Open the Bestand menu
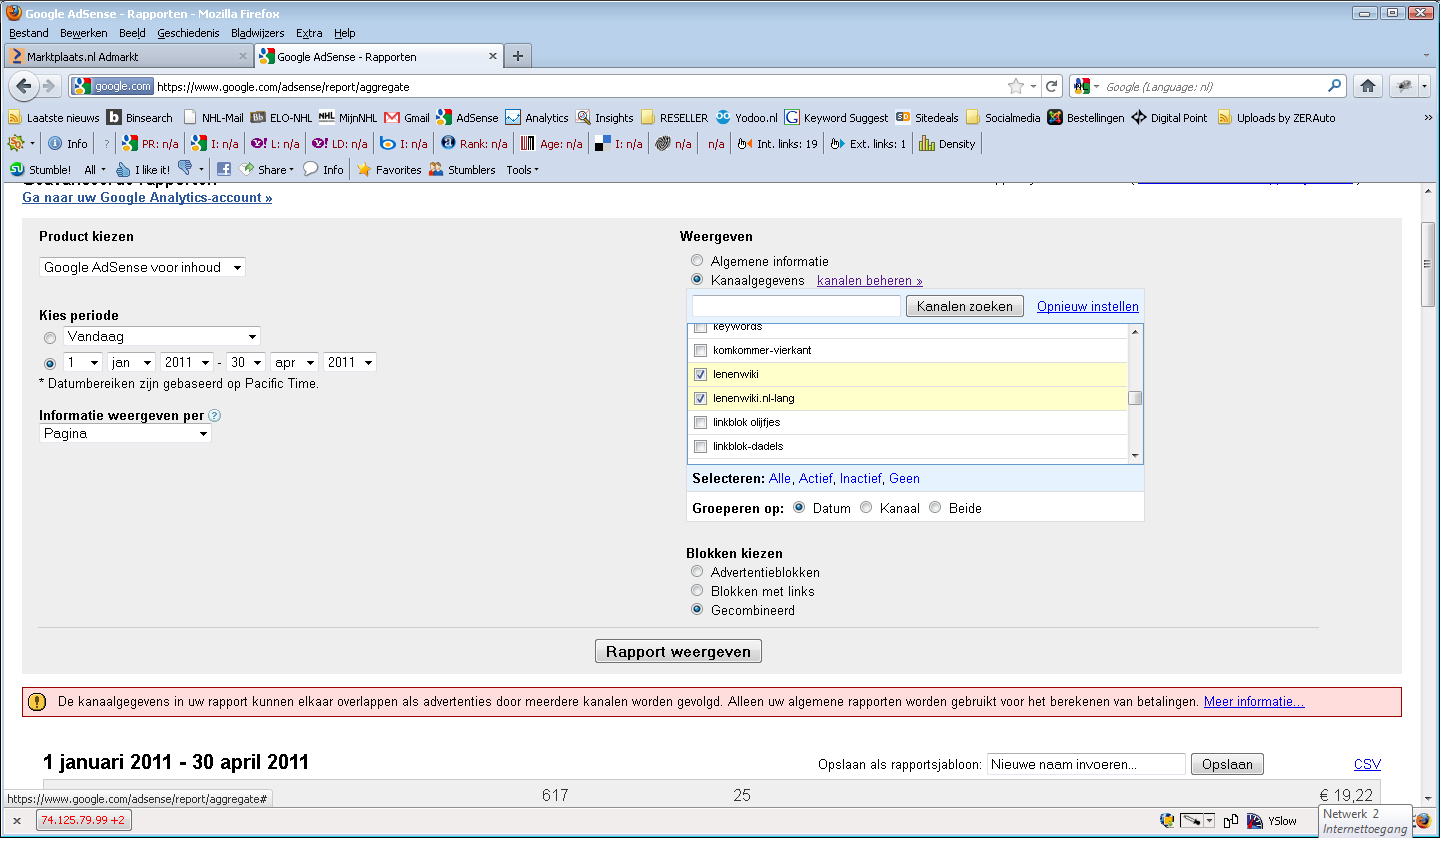The height and width of the screenshot is (842, 1440). coord(28,33)
